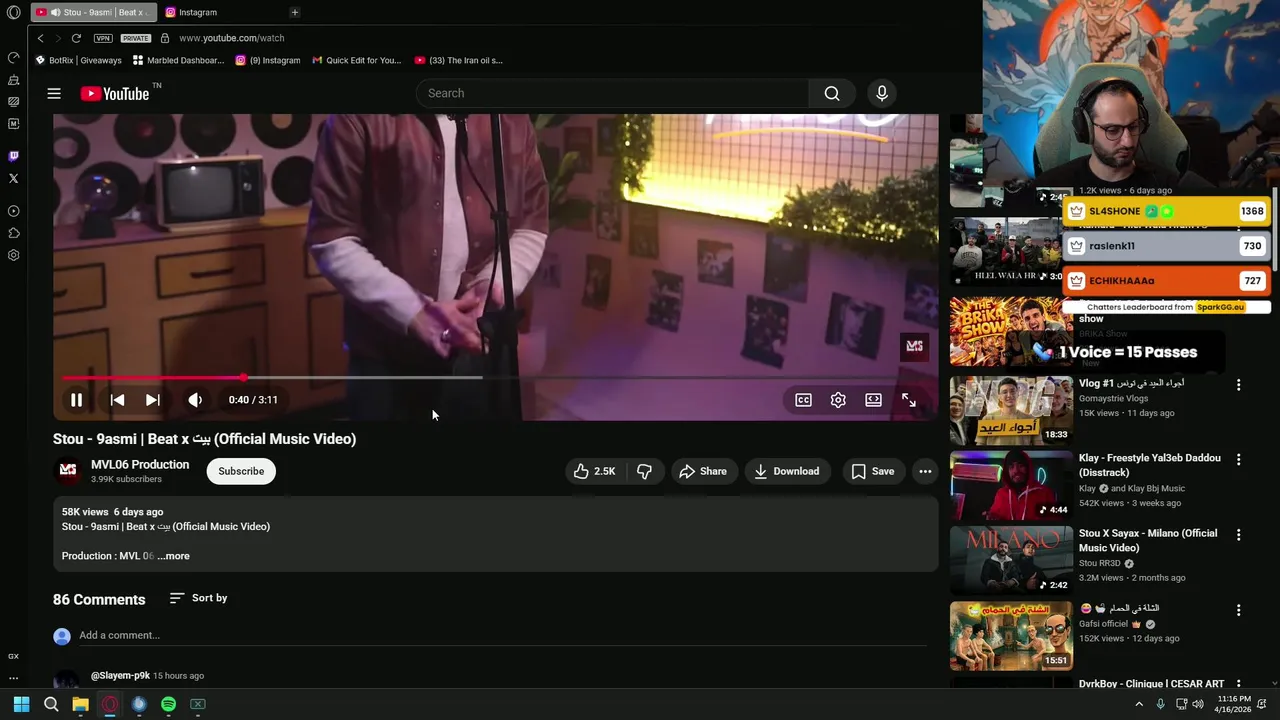Open the Marbled Dashboard bookmark
Screen dimensions: 1280x720
click(178, 60)
